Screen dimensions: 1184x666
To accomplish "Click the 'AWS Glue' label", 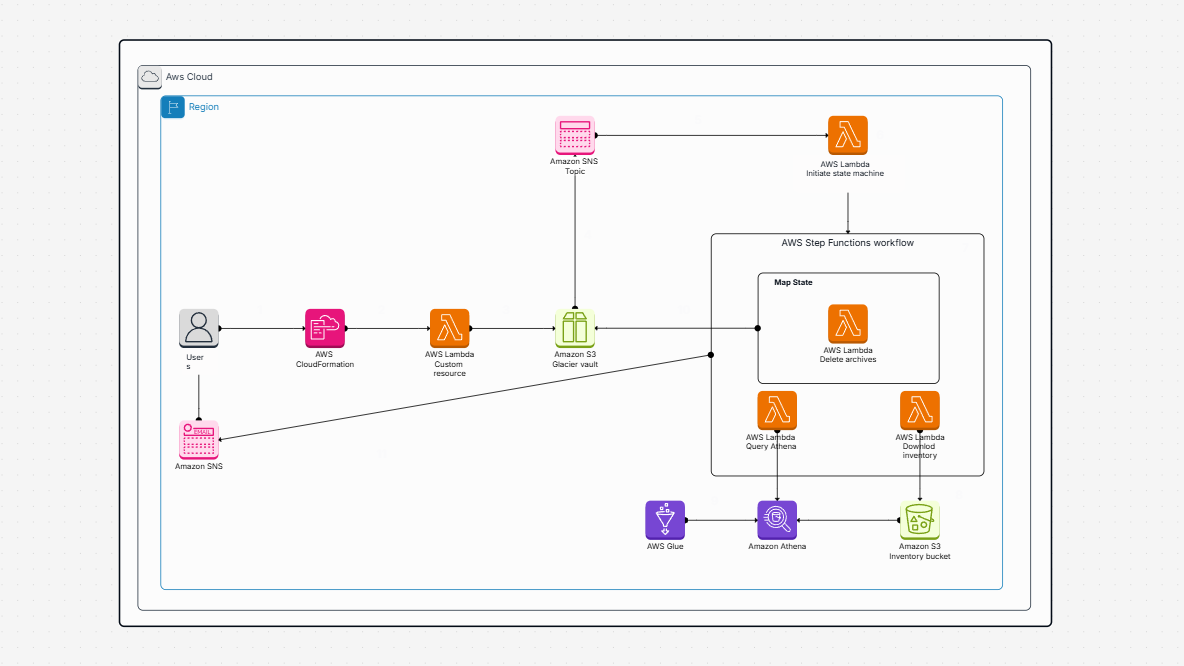I will click(665, 547).
